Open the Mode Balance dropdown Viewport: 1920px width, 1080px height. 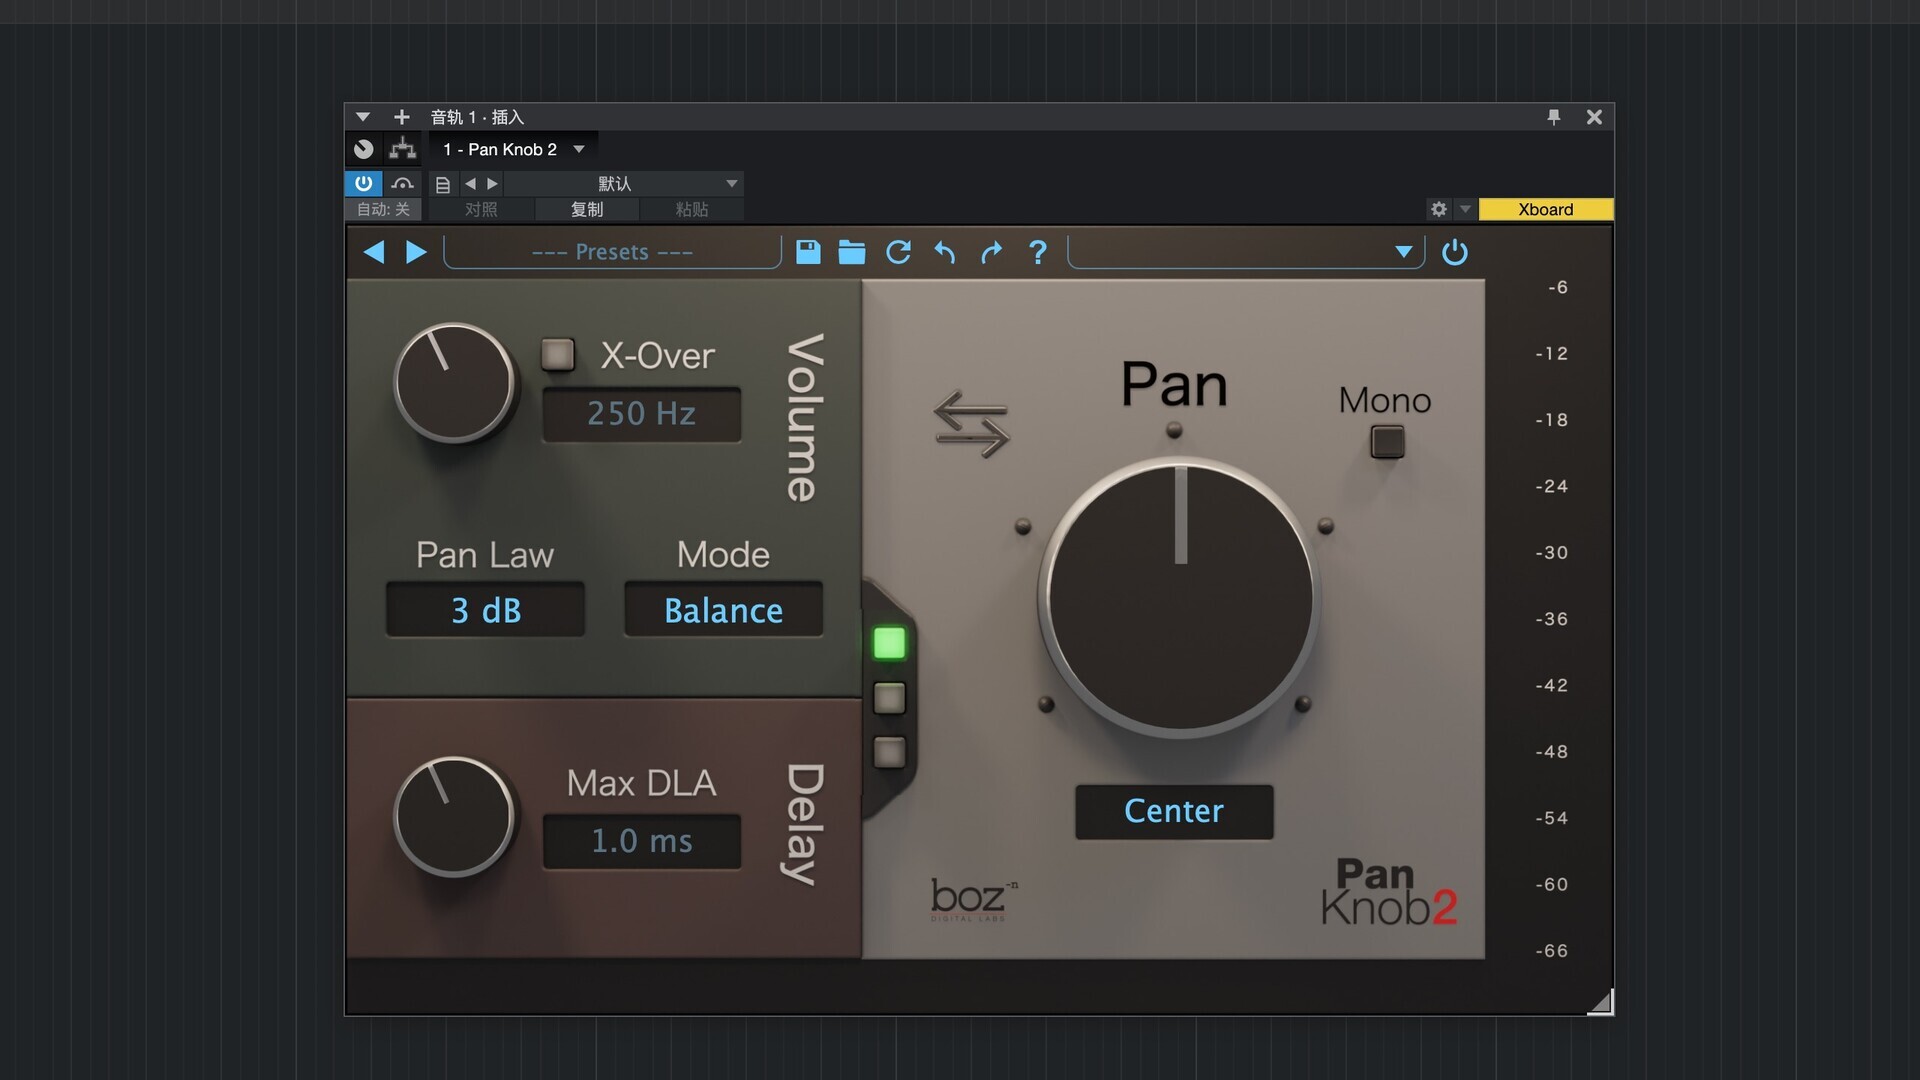pos(723,610)
